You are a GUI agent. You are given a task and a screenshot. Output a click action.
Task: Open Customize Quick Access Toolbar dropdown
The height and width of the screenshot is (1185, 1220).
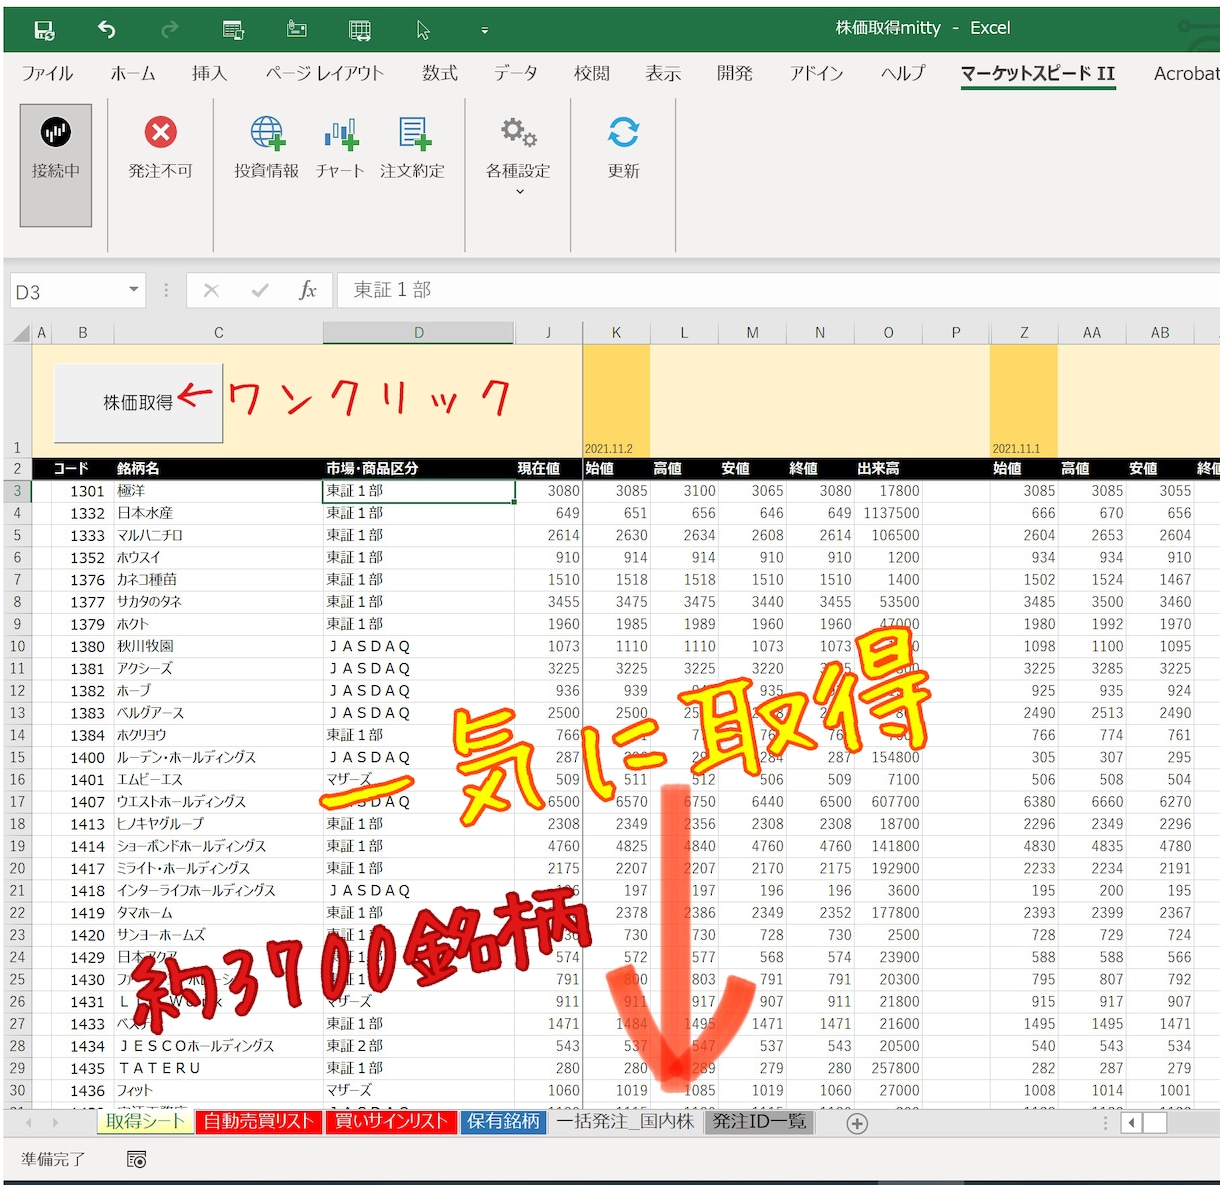point(484,31)
